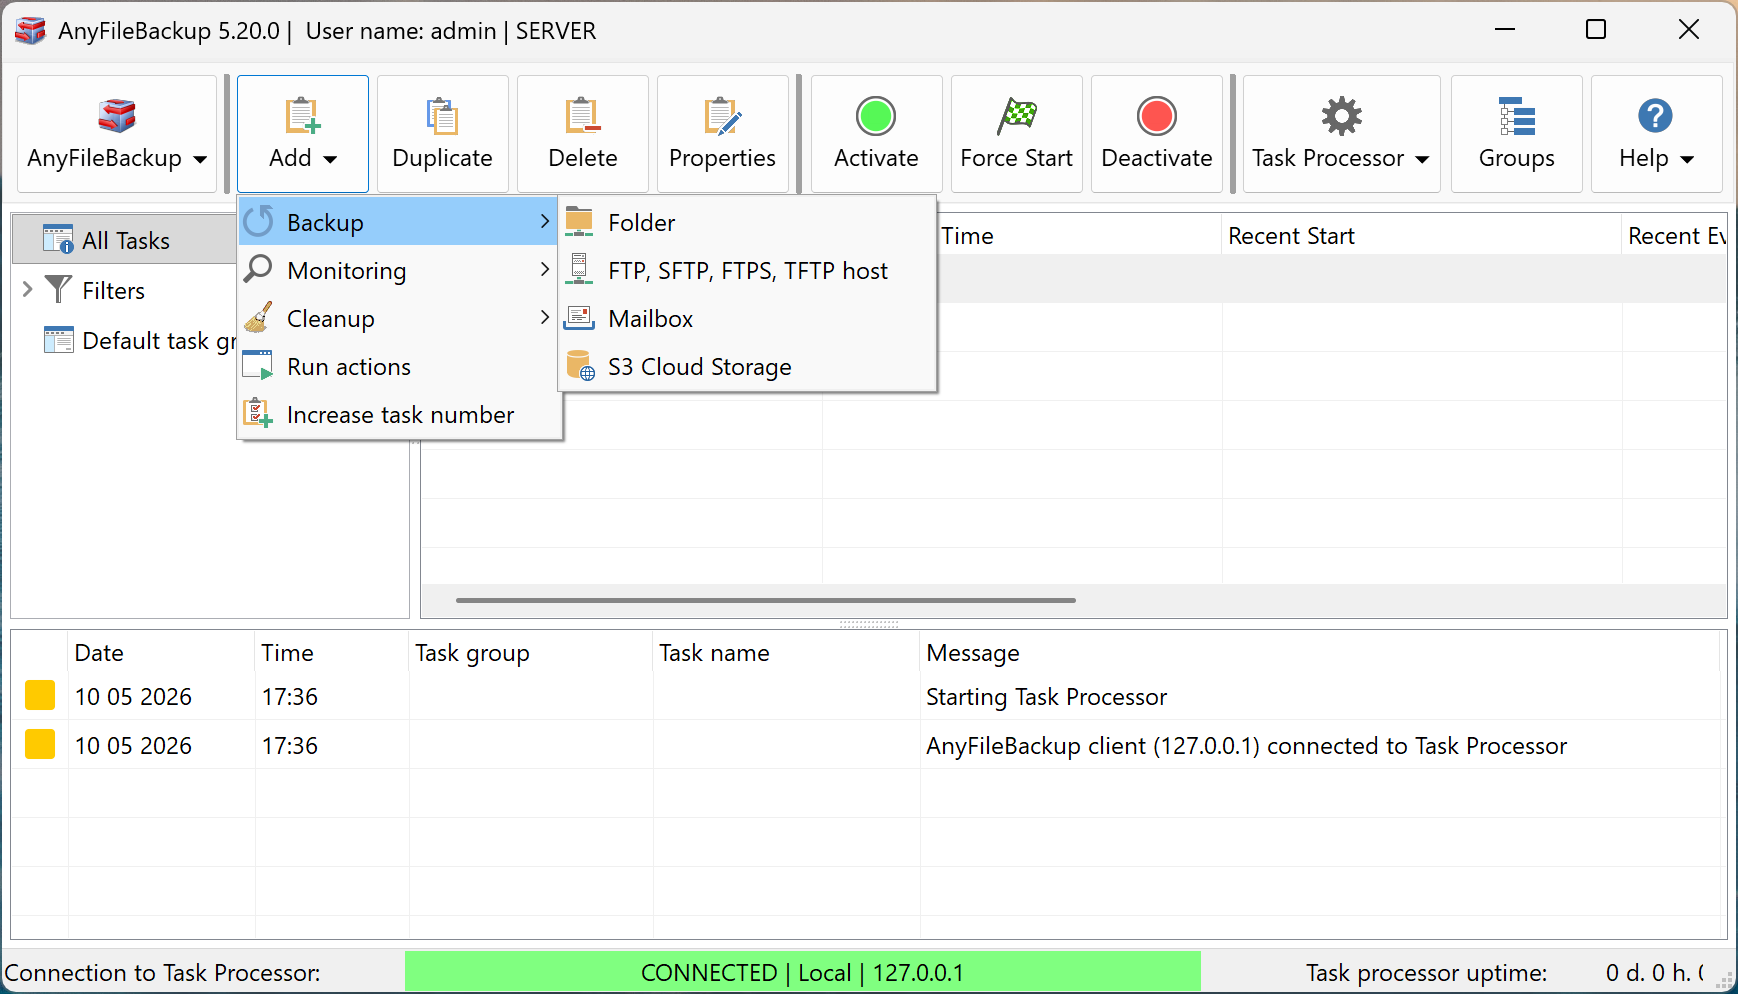
Task: Click the Task processor uptime status text
Action: click(x=1426, y=973)
